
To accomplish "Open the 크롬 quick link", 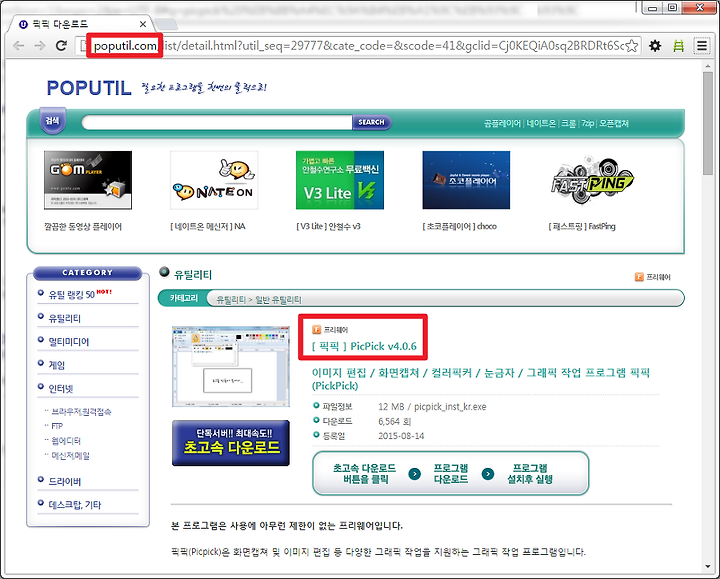I will tap(568, 124).
